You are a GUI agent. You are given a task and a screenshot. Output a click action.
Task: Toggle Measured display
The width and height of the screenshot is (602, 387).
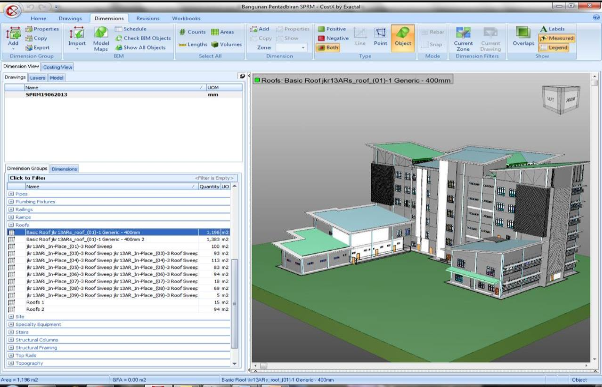pos(556,38)
